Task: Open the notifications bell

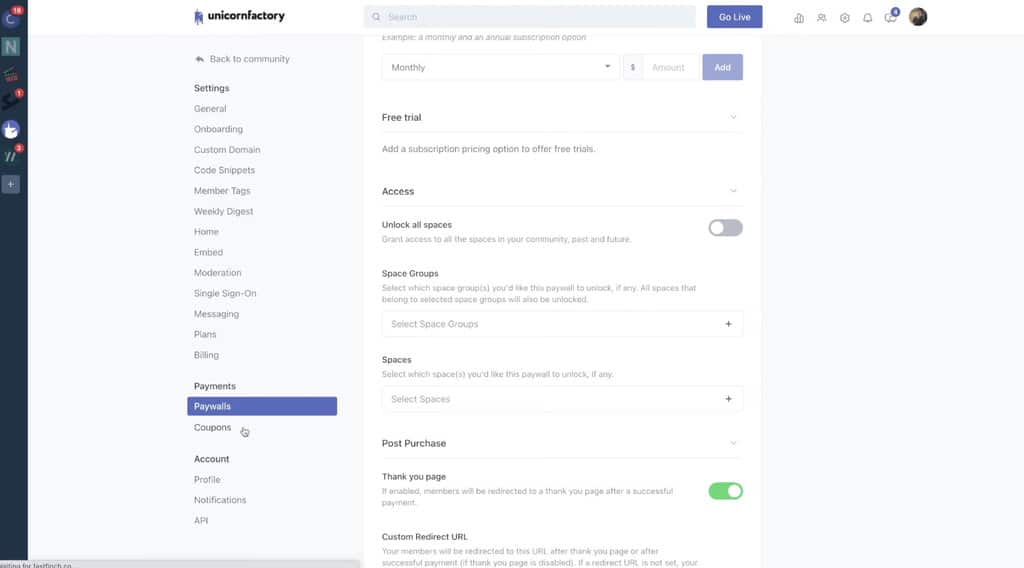Action: click(867, 17)
